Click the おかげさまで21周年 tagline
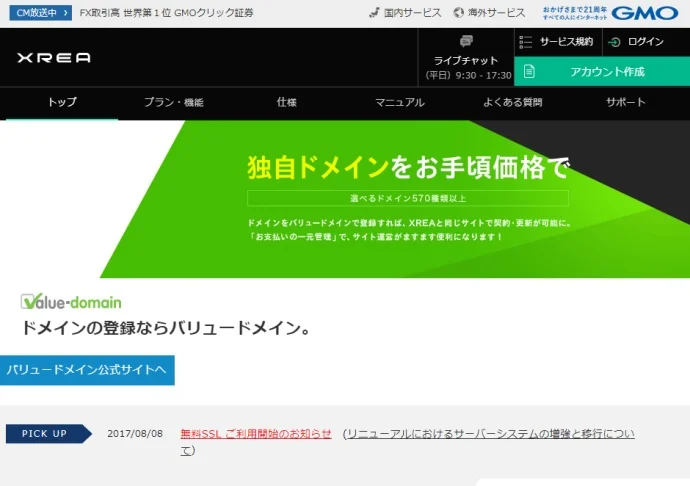 click(575, 13)
